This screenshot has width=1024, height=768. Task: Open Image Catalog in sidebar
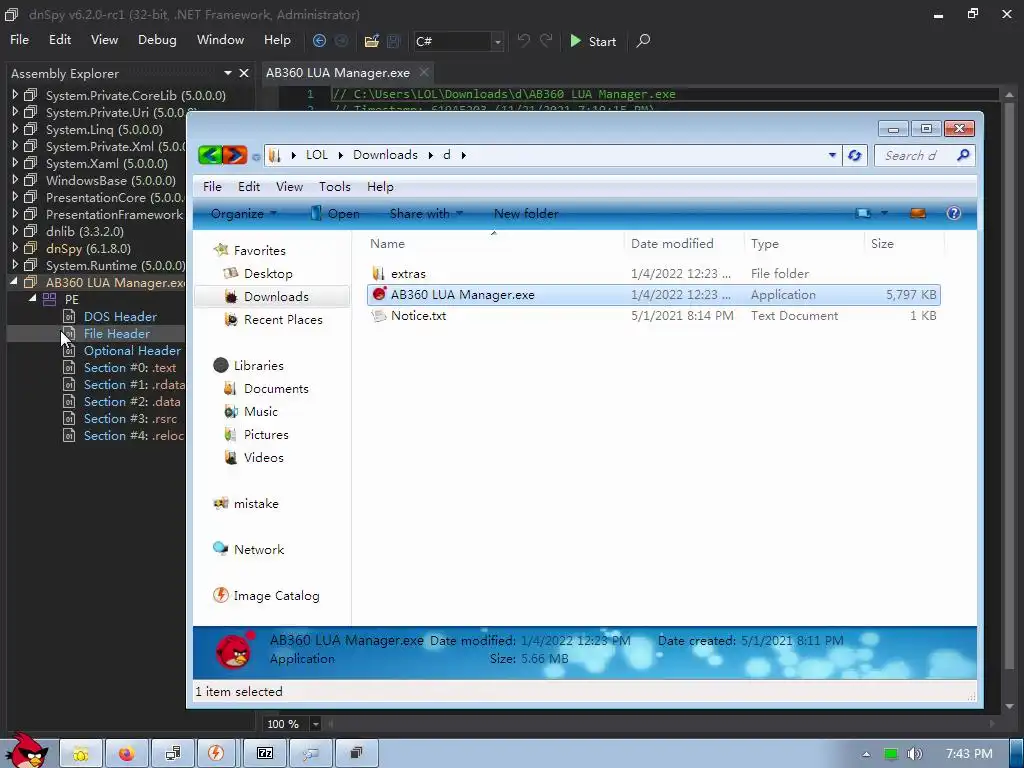point(266,596)
